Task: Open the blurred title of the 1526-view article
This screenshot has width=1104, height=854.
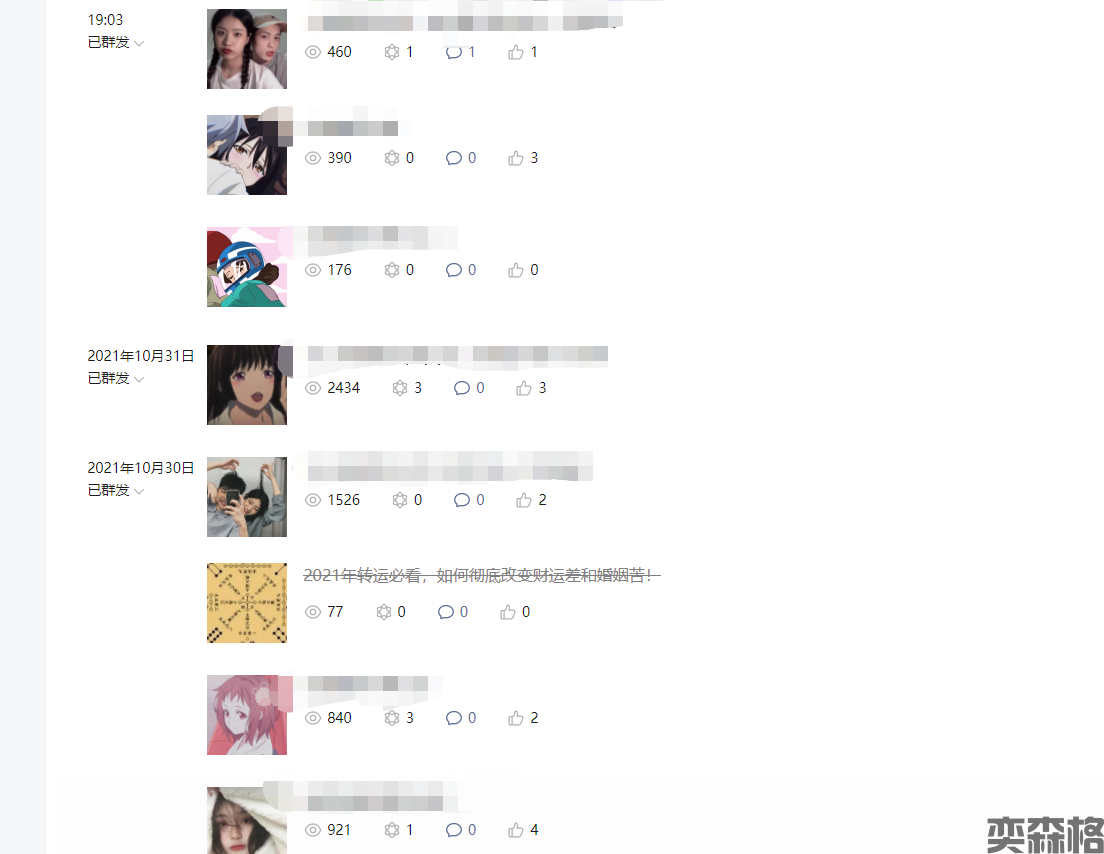Action: tap(450, 466)
